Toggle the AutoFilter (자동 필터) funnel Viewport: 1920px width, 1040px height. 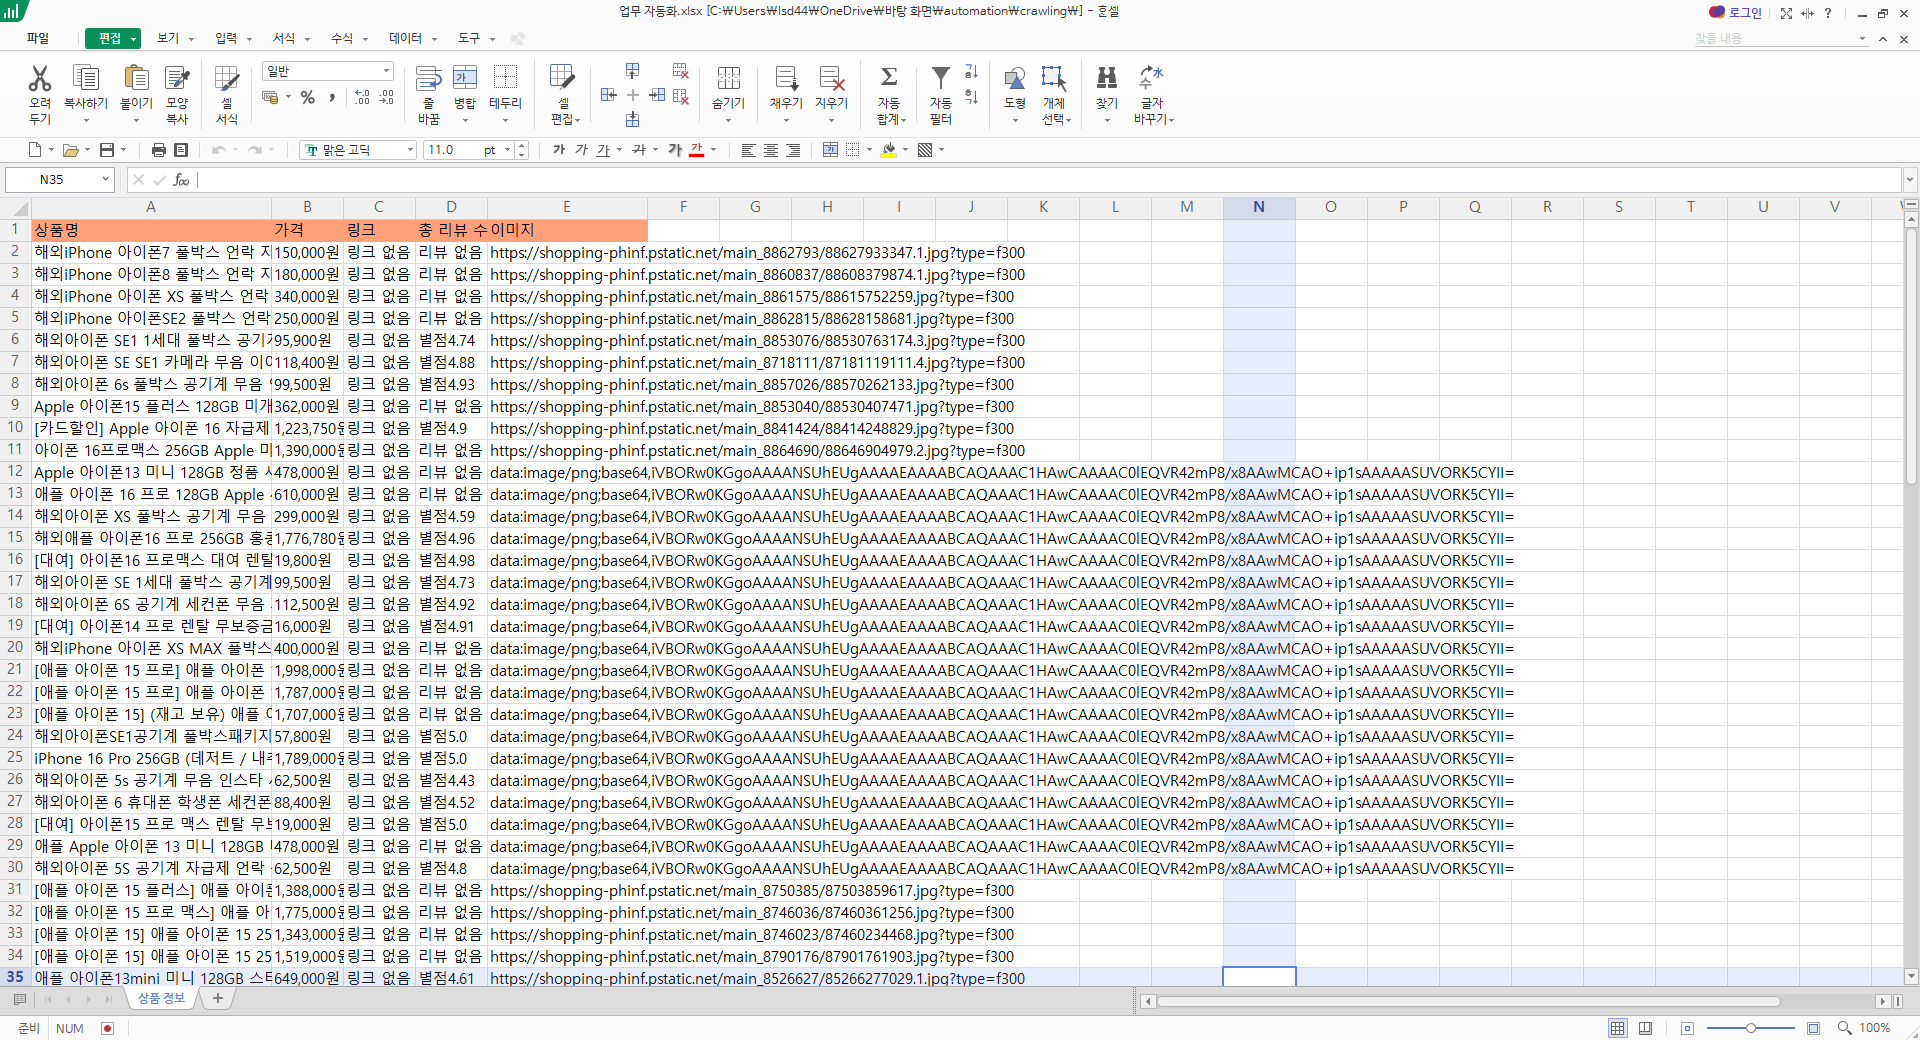tap(941, 77)
